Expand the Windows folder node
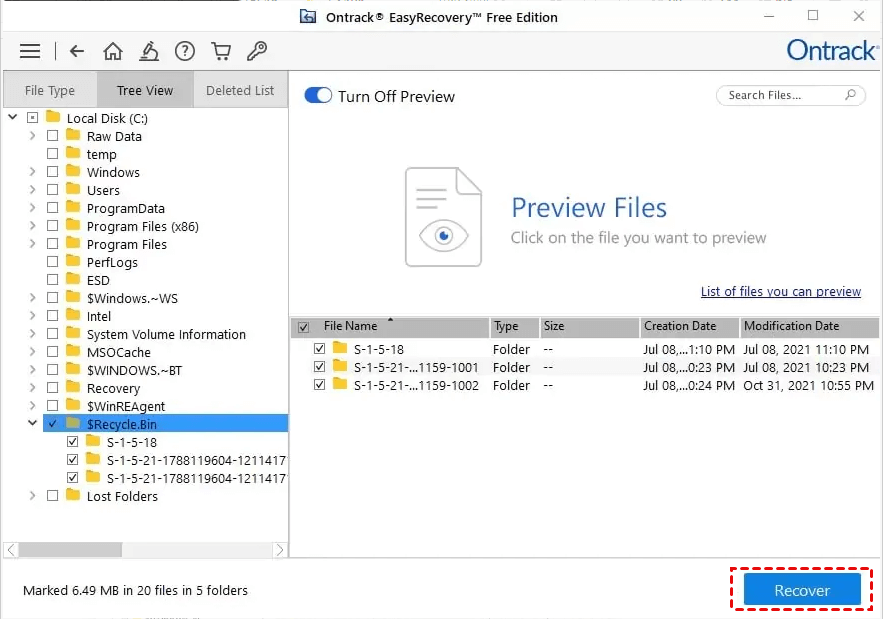Screen dimensions: 883x619 click(32, 172)
